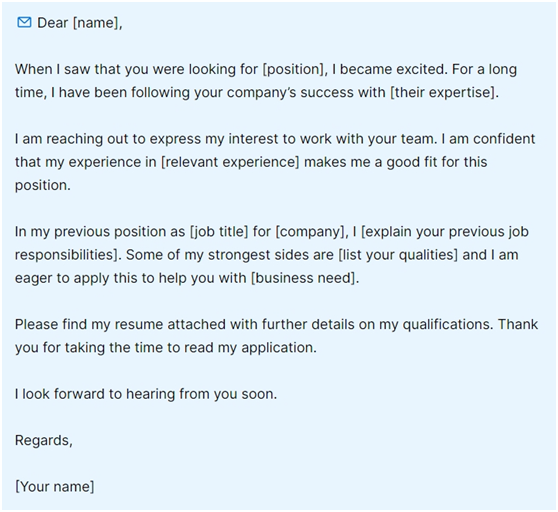Click the [name] placeholder in the greeting
Image resolution: width=558 pixels, height=512 pixels.
tap(96, 23)
